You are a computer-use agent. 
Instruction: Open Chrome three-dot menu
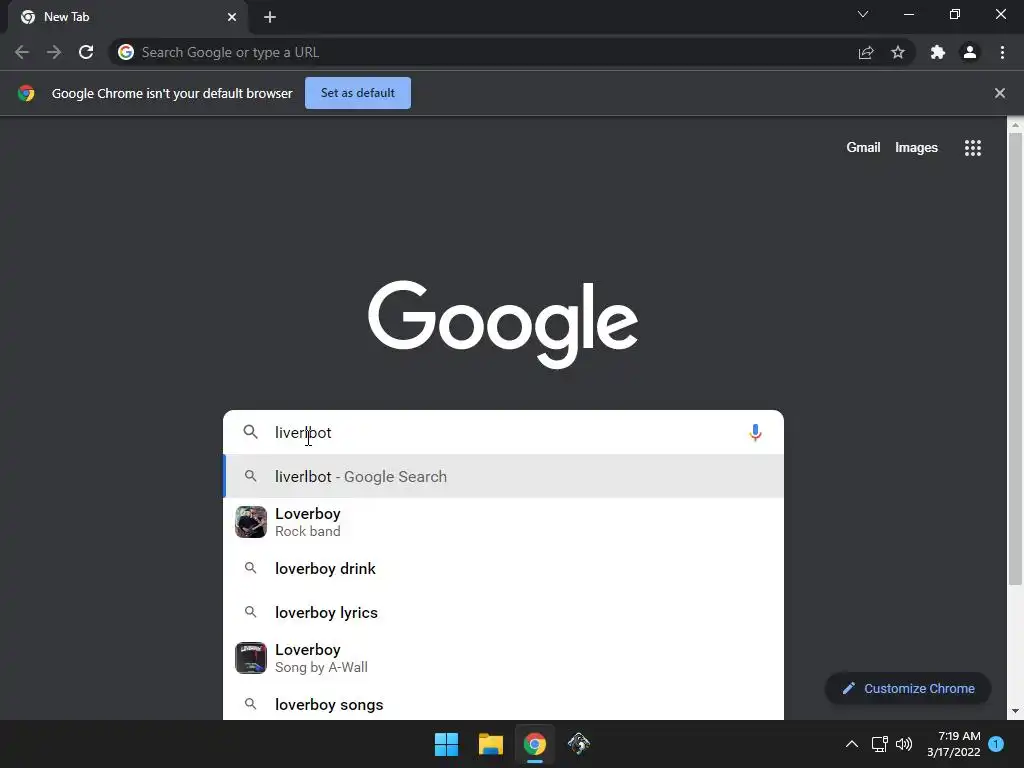click(x=1002, y=52)
